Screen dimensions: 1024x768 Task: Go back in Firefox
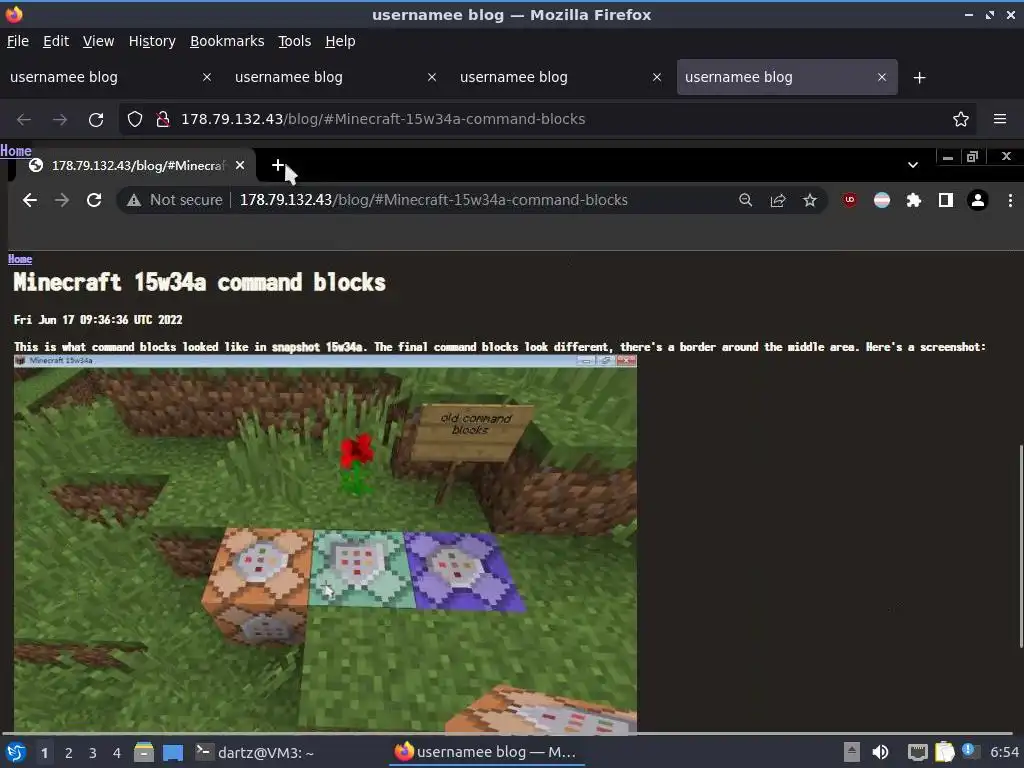click(24, 120)
